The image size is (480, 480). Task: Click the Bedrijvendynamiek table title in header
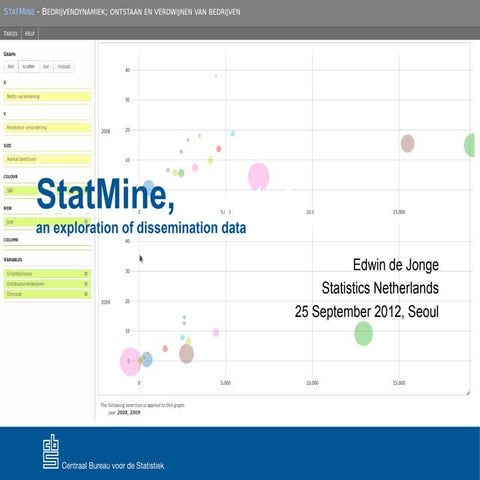click(141, 12)
